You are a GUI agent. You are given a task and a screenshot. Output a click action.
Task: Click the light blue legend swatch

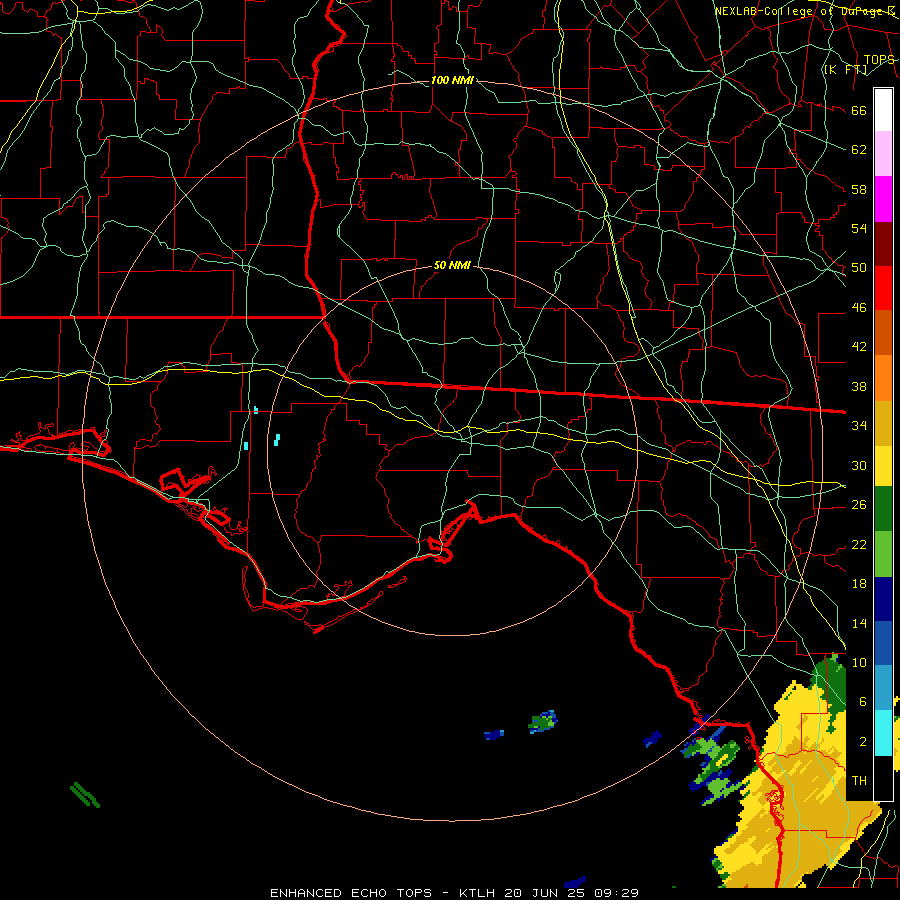point(883,688)
